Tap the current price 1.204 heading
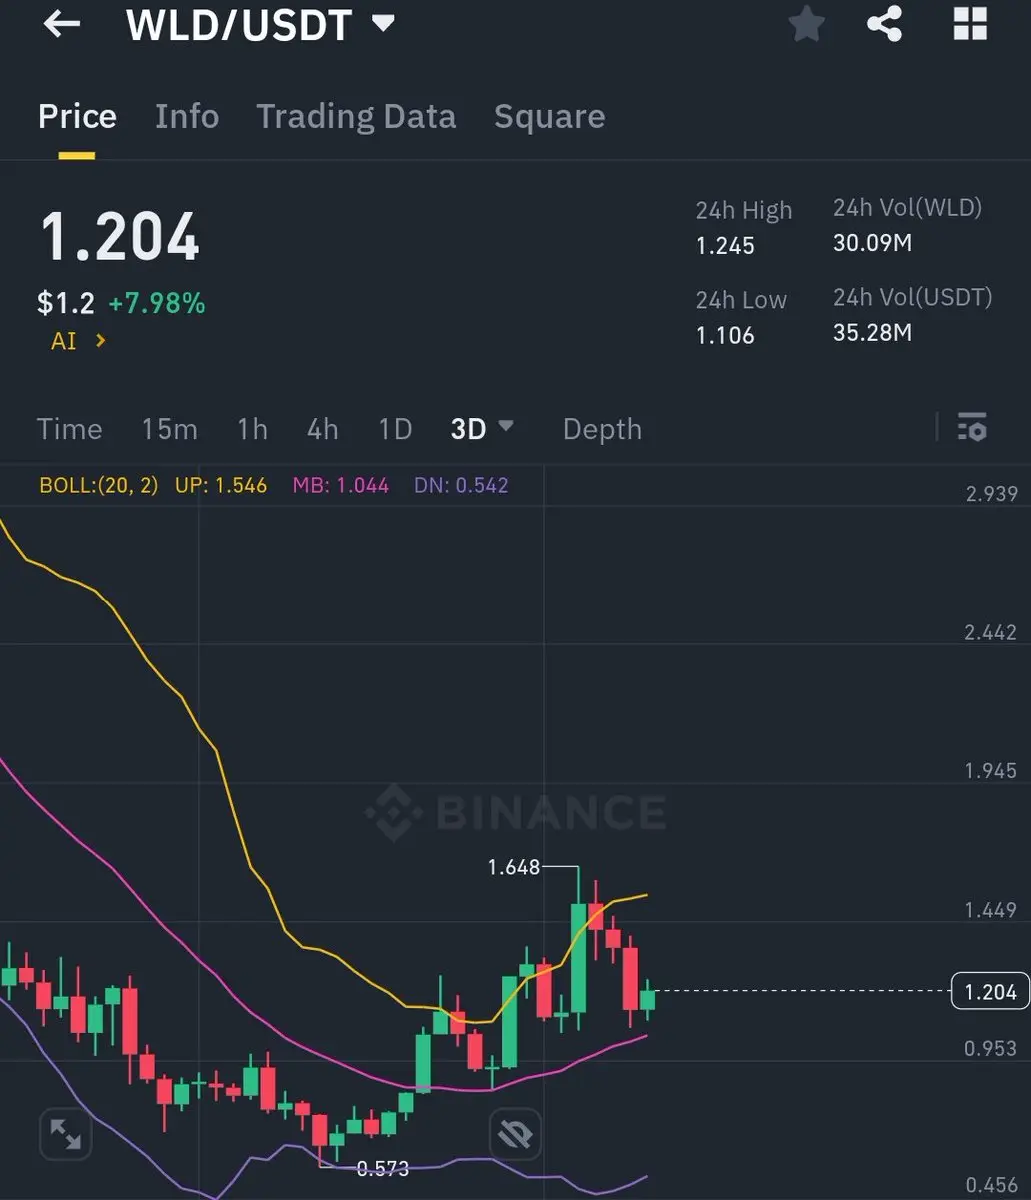The width and height of the screenshot is (1031, 1200). (119, 238)
